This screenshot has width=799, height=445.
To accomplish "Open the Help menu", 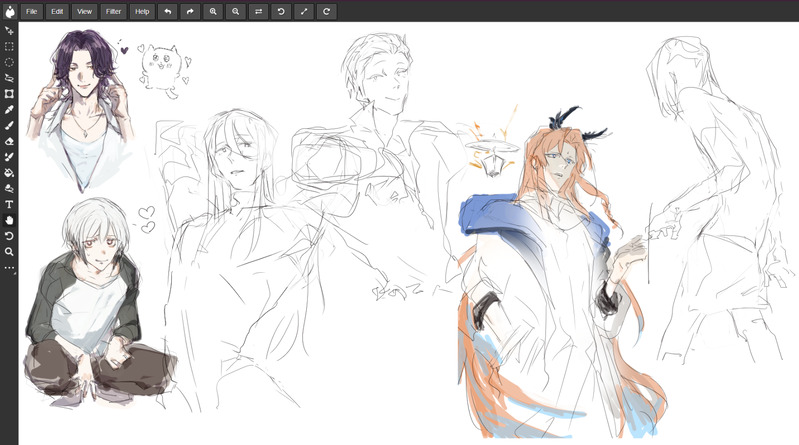I will coord(142,11).
